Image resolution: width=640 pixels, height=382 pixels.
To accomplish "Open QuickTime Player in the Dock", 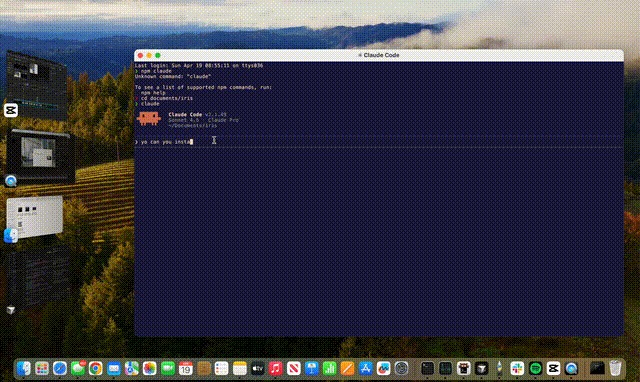I will pos(571,369).
